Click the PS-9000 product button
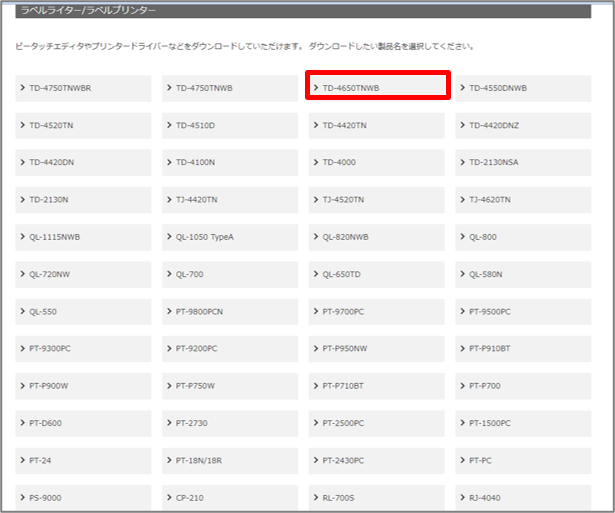 tap(84, 497)
